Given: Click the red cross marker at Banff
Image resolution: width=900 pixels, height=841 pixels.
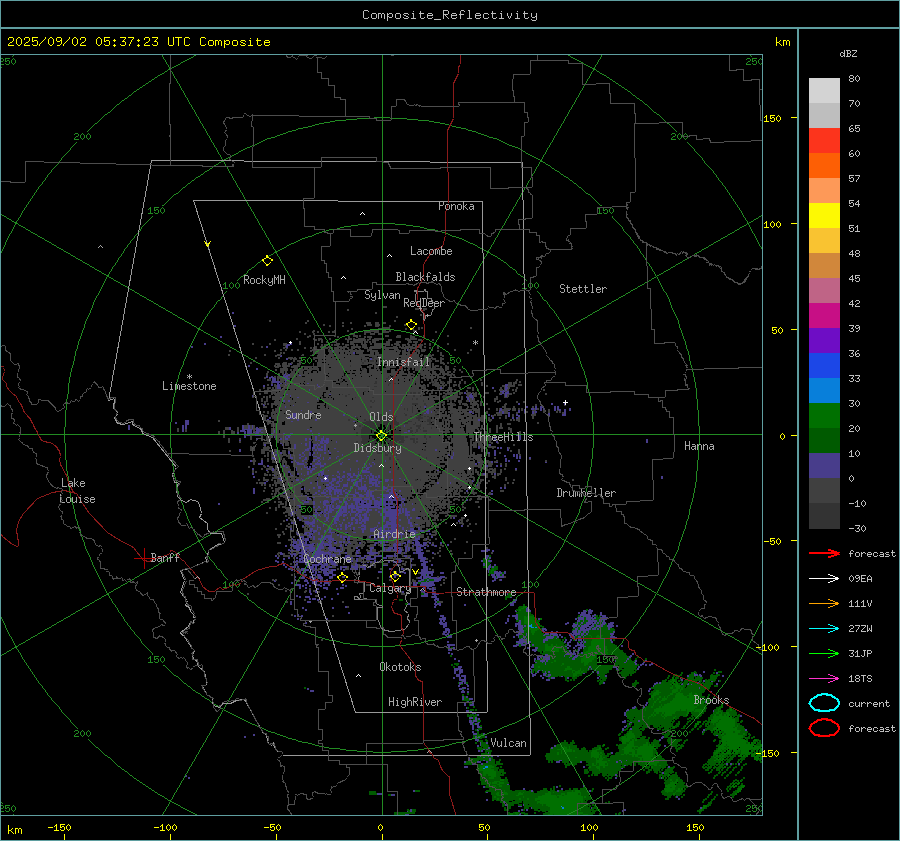Looking at the screenshot, I should [143, 557].
